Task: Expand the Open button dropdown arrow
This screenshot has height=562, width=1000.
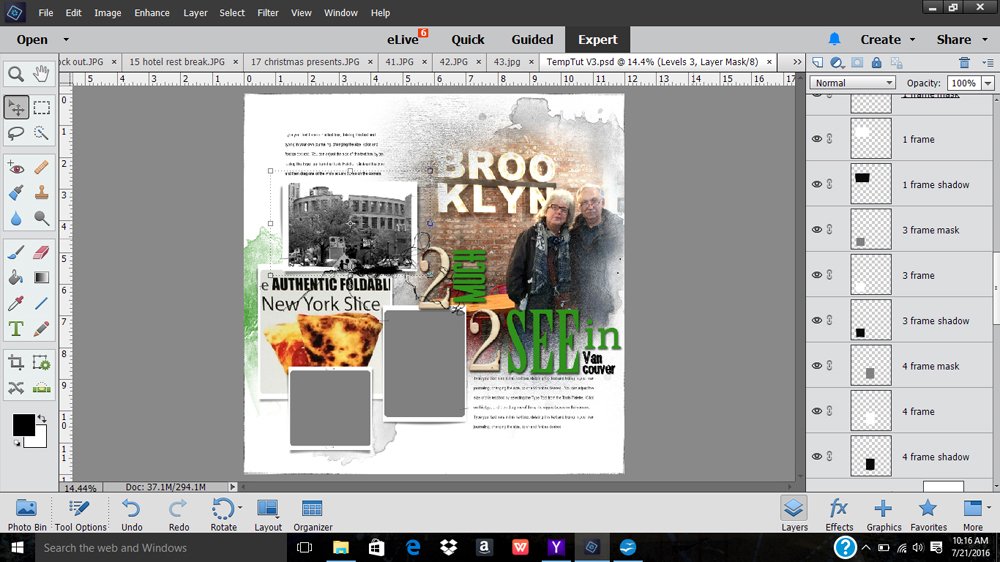Action: pos(66,40)
